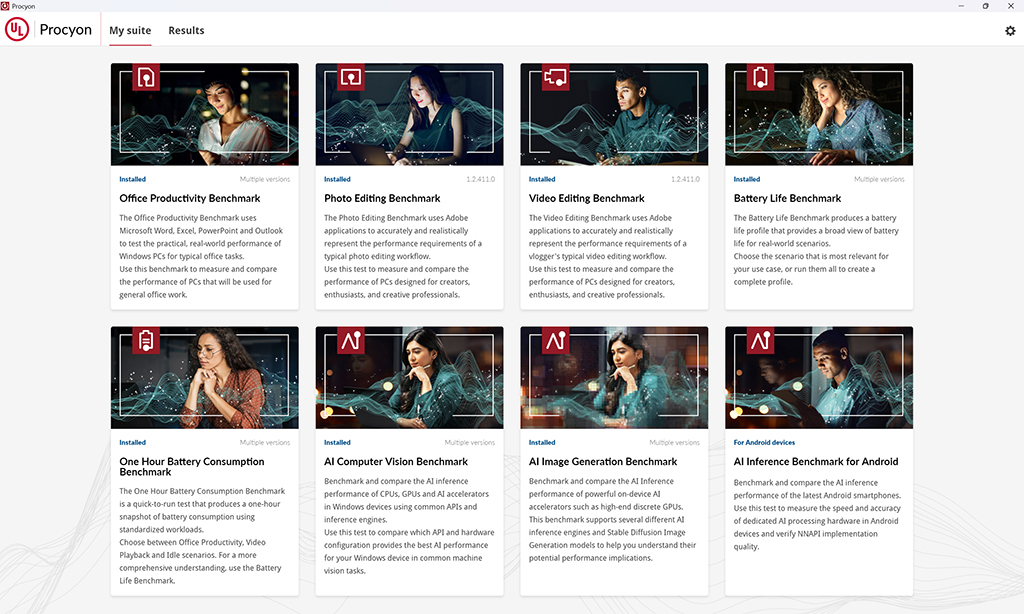Switch to the Results tab
1024x614 pixels.
point(186,30)
